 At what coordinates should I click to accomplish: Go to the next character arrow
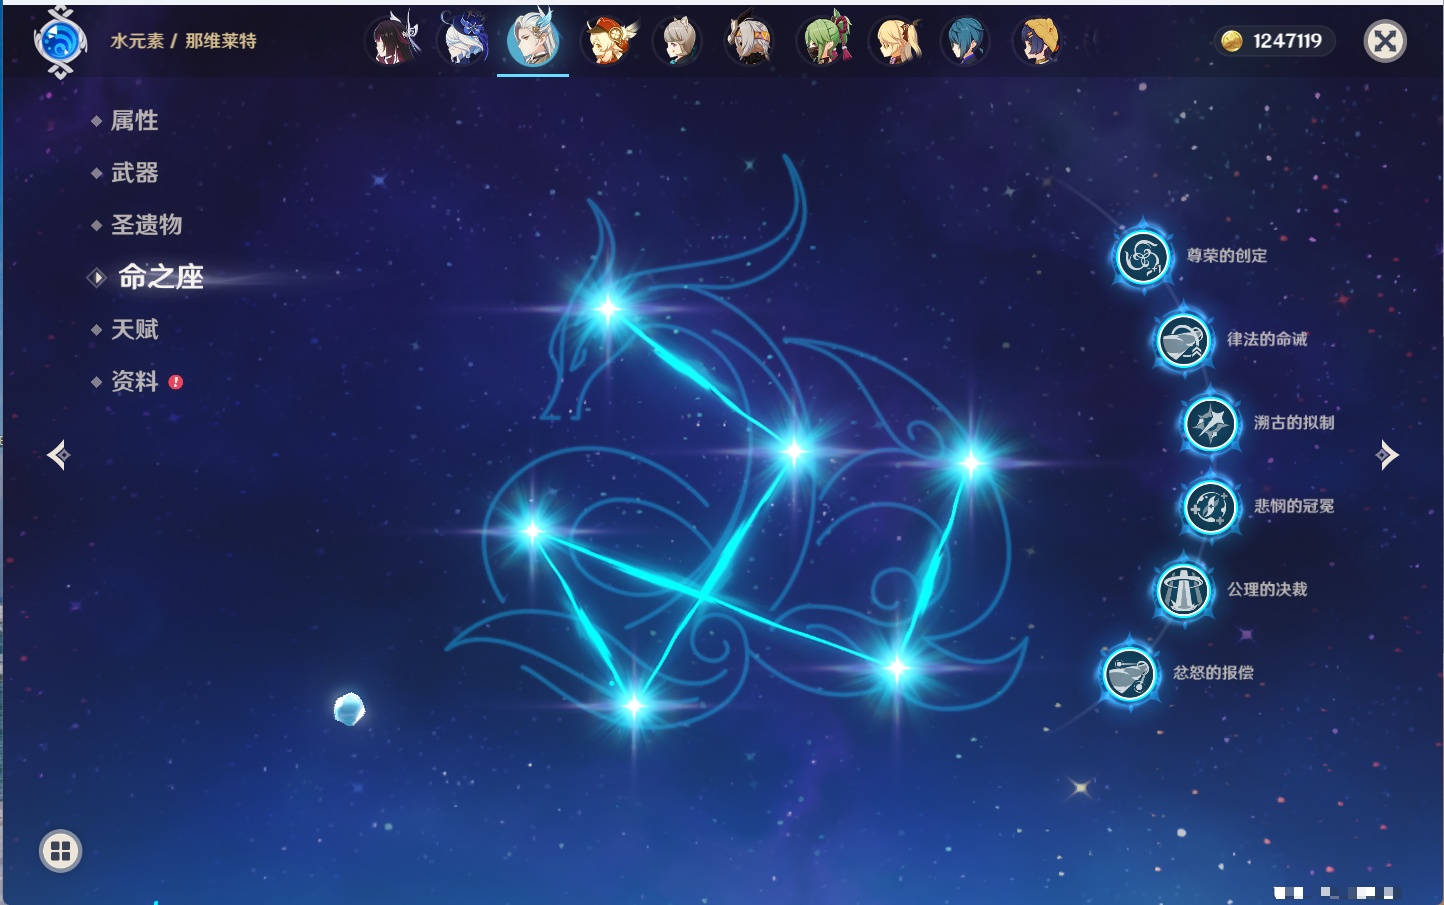1387,455
